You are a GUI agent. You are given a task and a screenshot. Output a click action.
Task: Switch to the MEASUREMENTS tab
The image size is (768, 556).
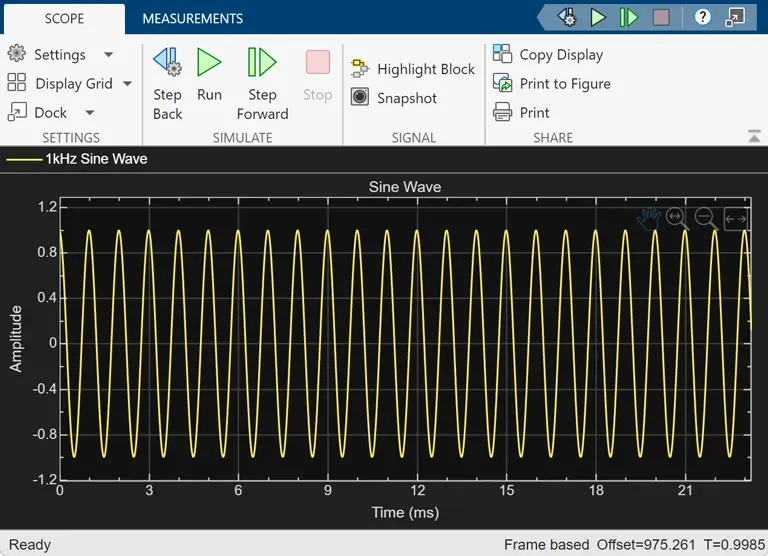click(x=192, y=19)
